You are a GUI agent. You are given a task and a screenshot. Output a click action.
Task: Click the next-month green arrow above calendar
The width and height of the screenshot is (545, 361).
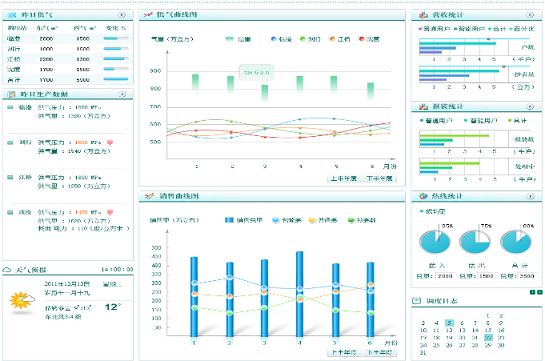coord(539,292)
